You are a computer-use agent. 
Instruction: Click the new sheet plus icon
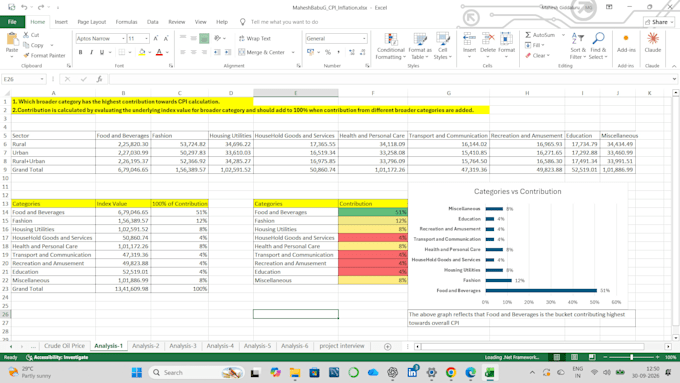[x=387, y=346]
